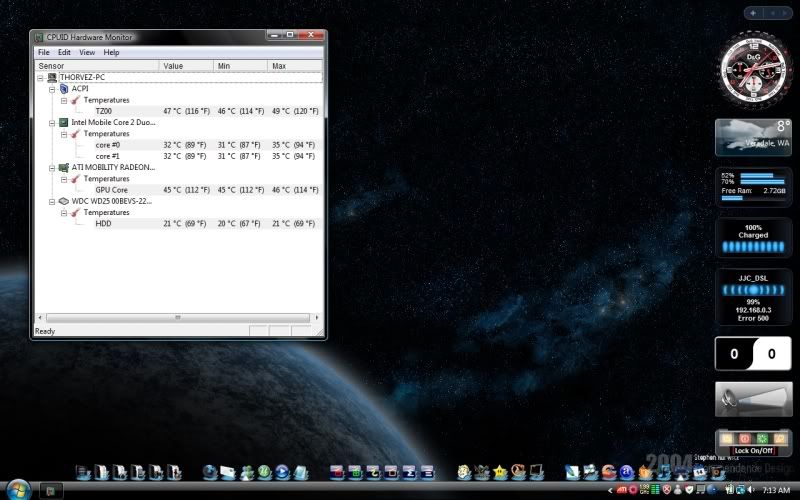
Task: Select the core #0 temperature row
Action: [x=207, y=145]
